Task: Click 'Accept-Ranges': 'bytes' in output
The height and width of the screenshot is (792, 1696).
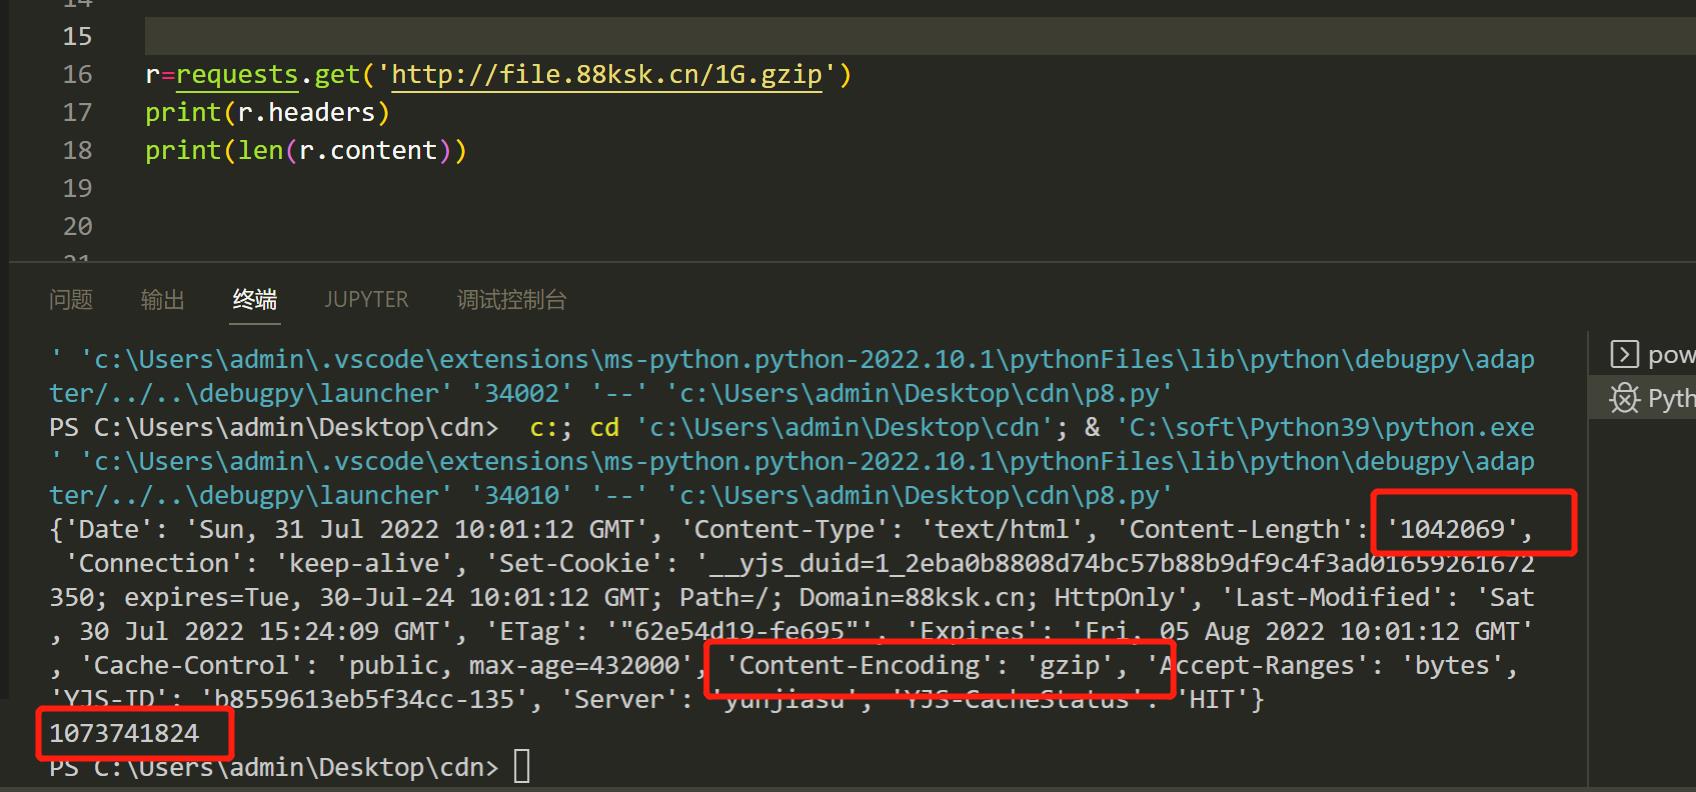Action: click(x=1324, y=665)
